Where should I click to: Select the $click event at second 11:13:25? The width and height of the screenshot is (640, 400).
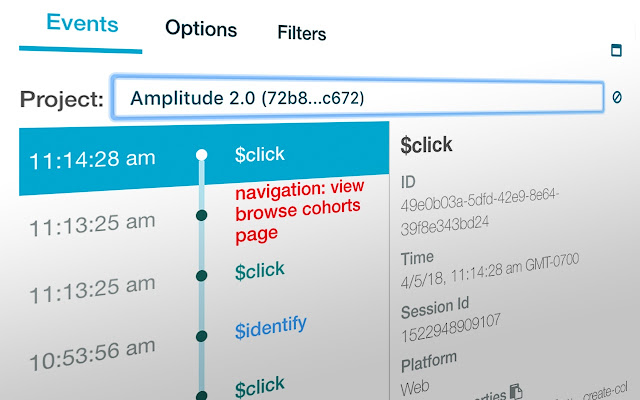coord(259,270)
